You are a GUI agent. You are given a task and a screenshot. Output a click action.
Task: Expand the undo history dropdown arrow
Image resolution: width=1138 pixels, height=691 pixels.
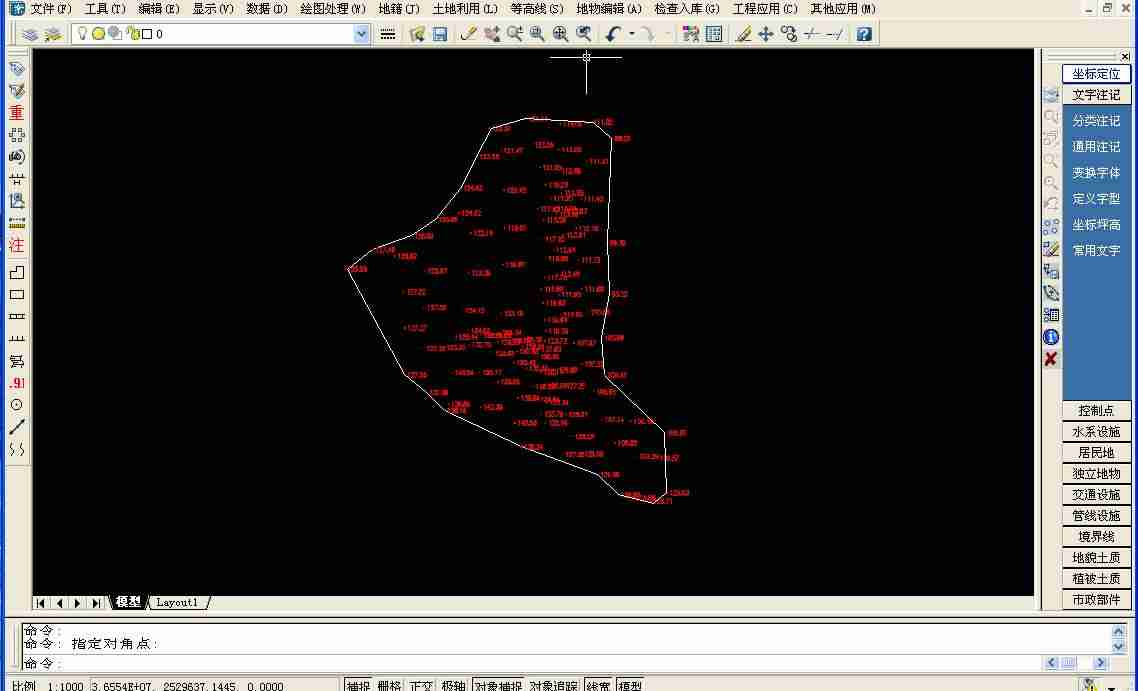(x=632, y=34)
